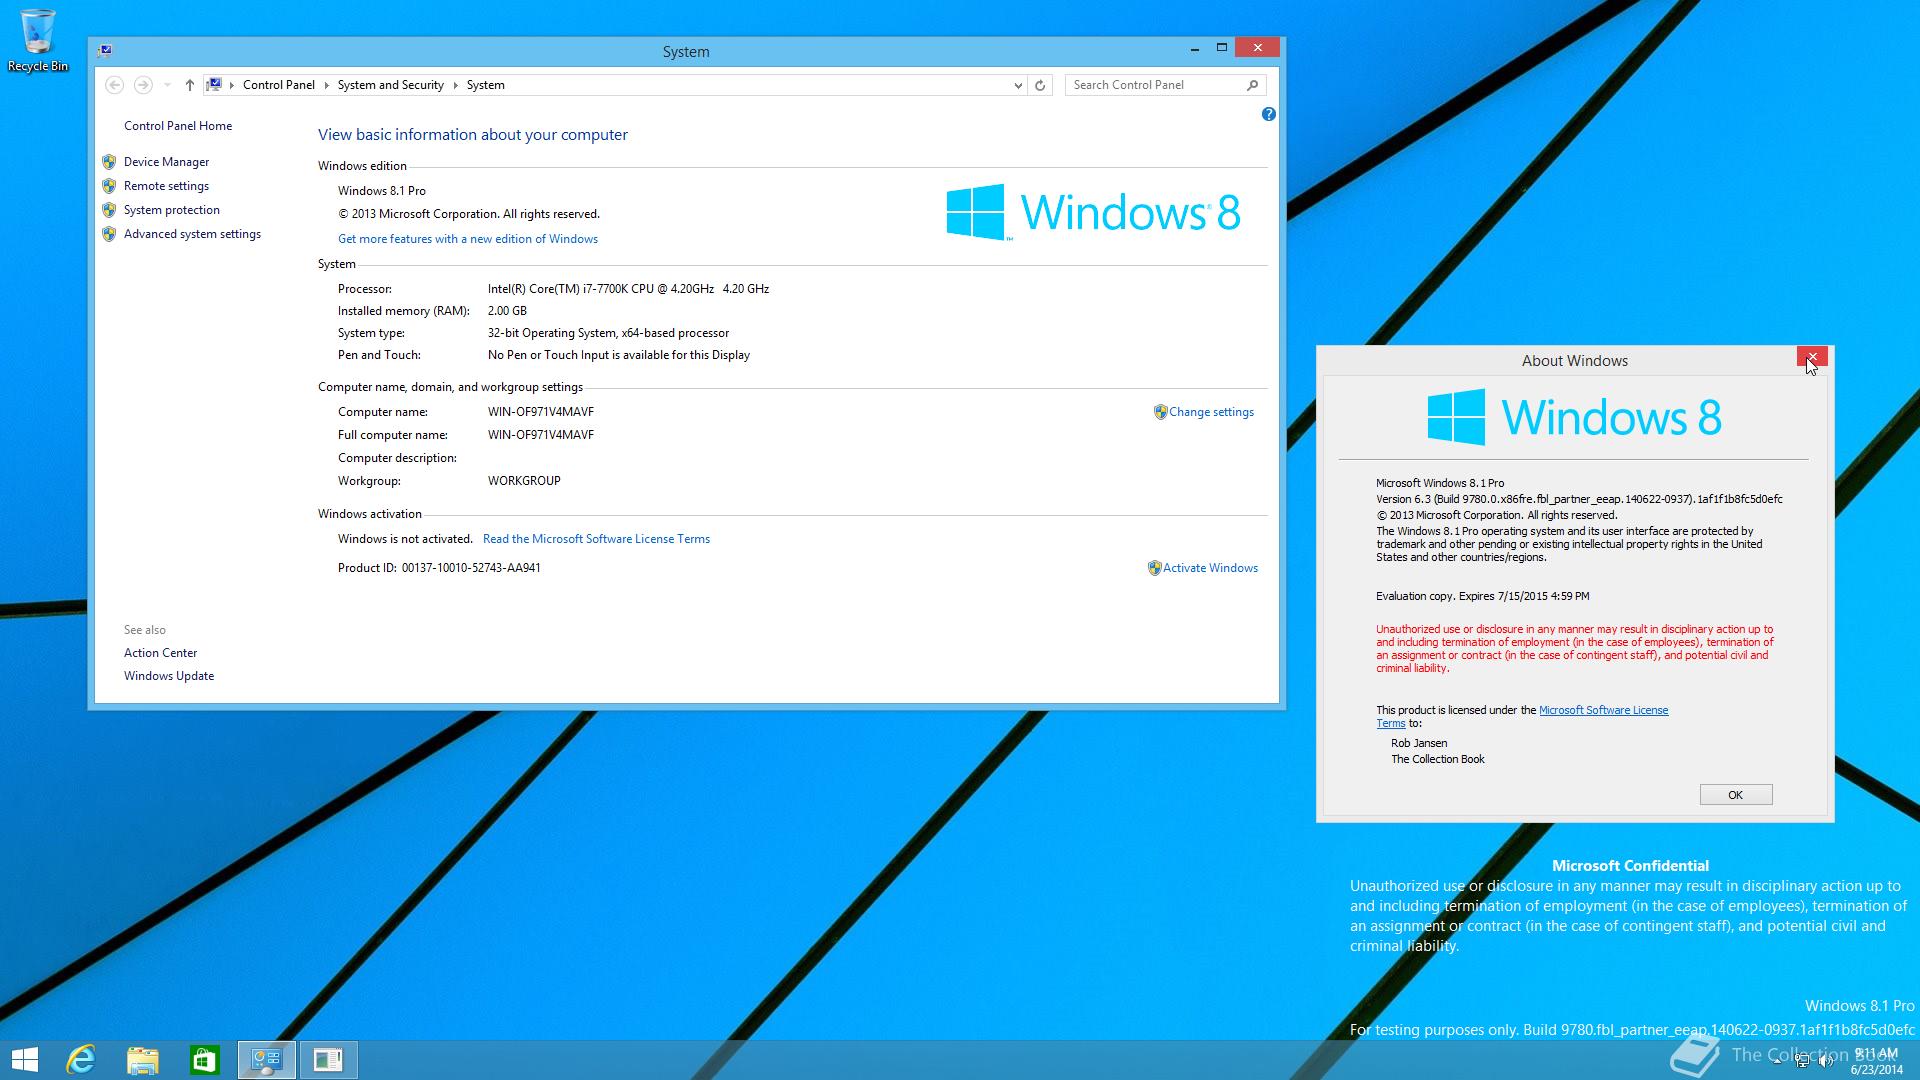
Task: Read the Microsoft Software License Terms link
Action: 596,539
